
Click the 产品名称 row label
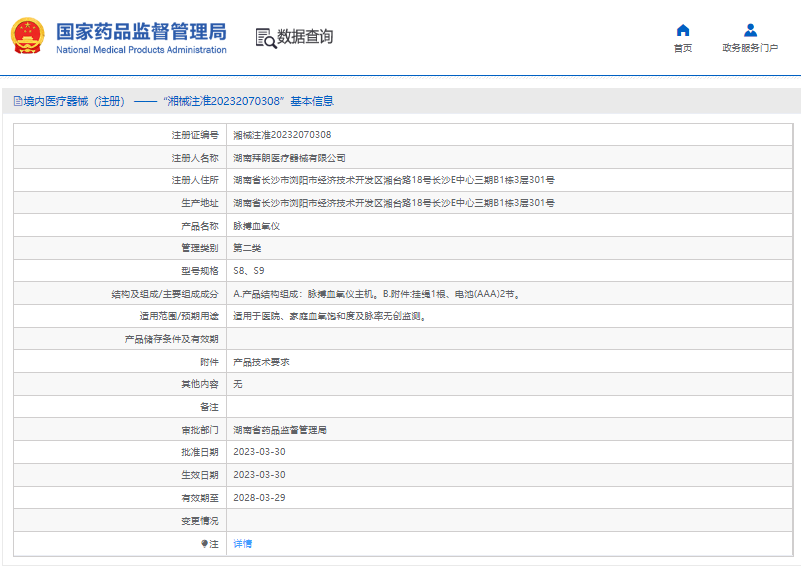200,226
